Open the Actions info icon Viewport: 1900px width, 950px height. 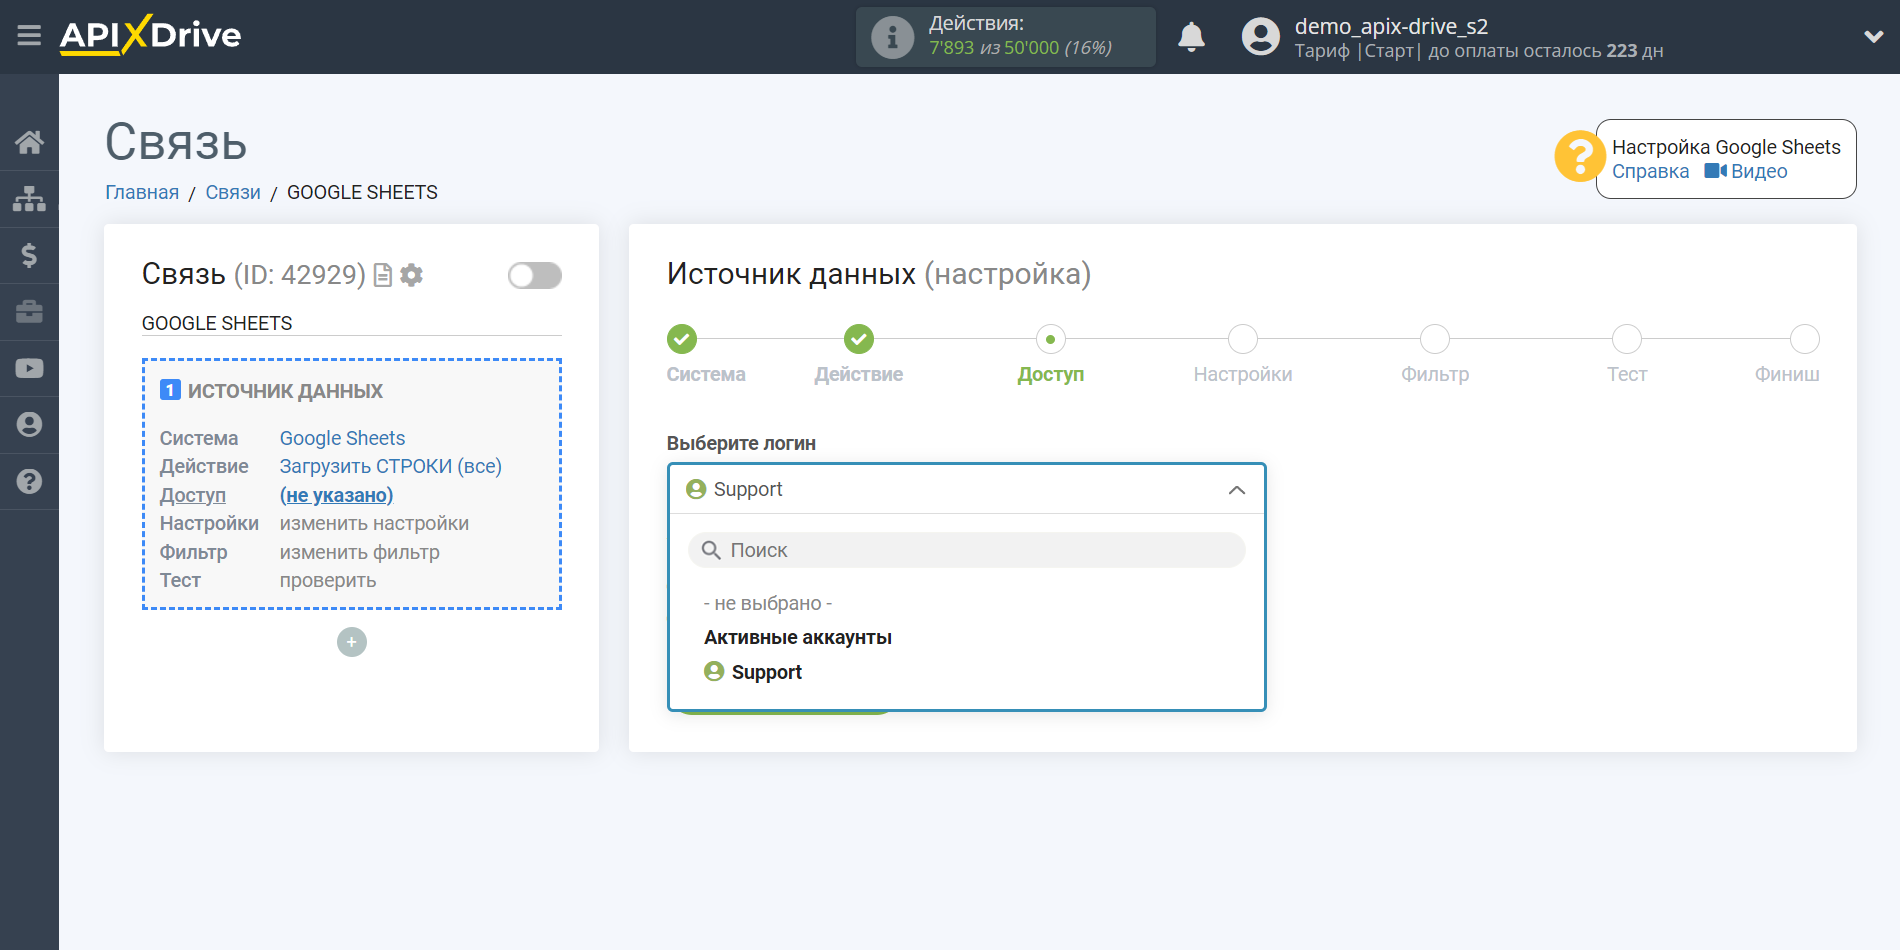pyautogui.click(x=892, y=37)
